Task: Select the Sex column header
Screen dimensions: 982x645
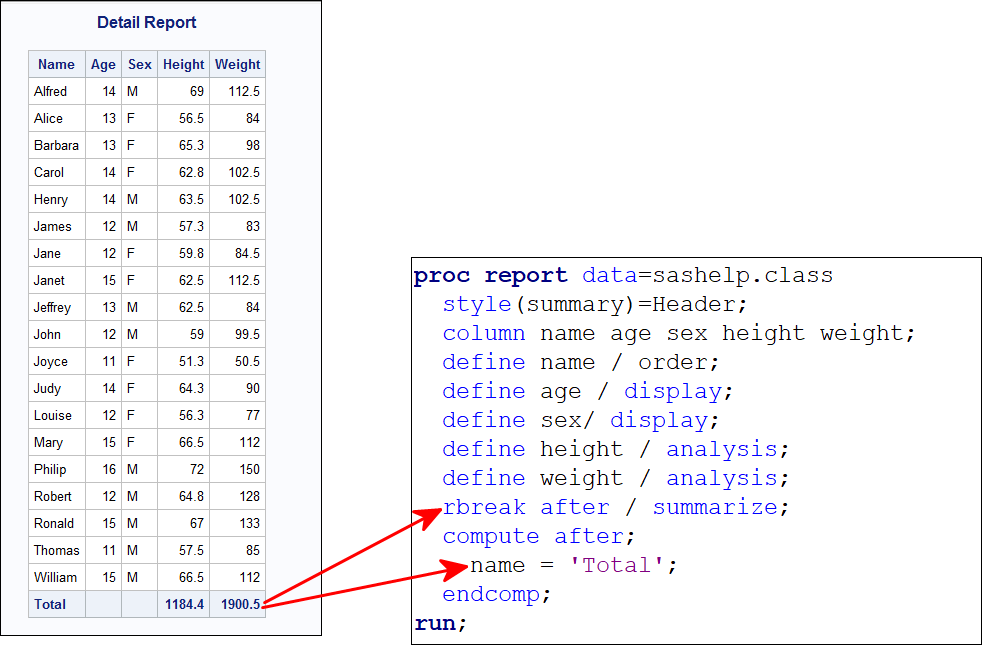Action: (x=140, y=64)
